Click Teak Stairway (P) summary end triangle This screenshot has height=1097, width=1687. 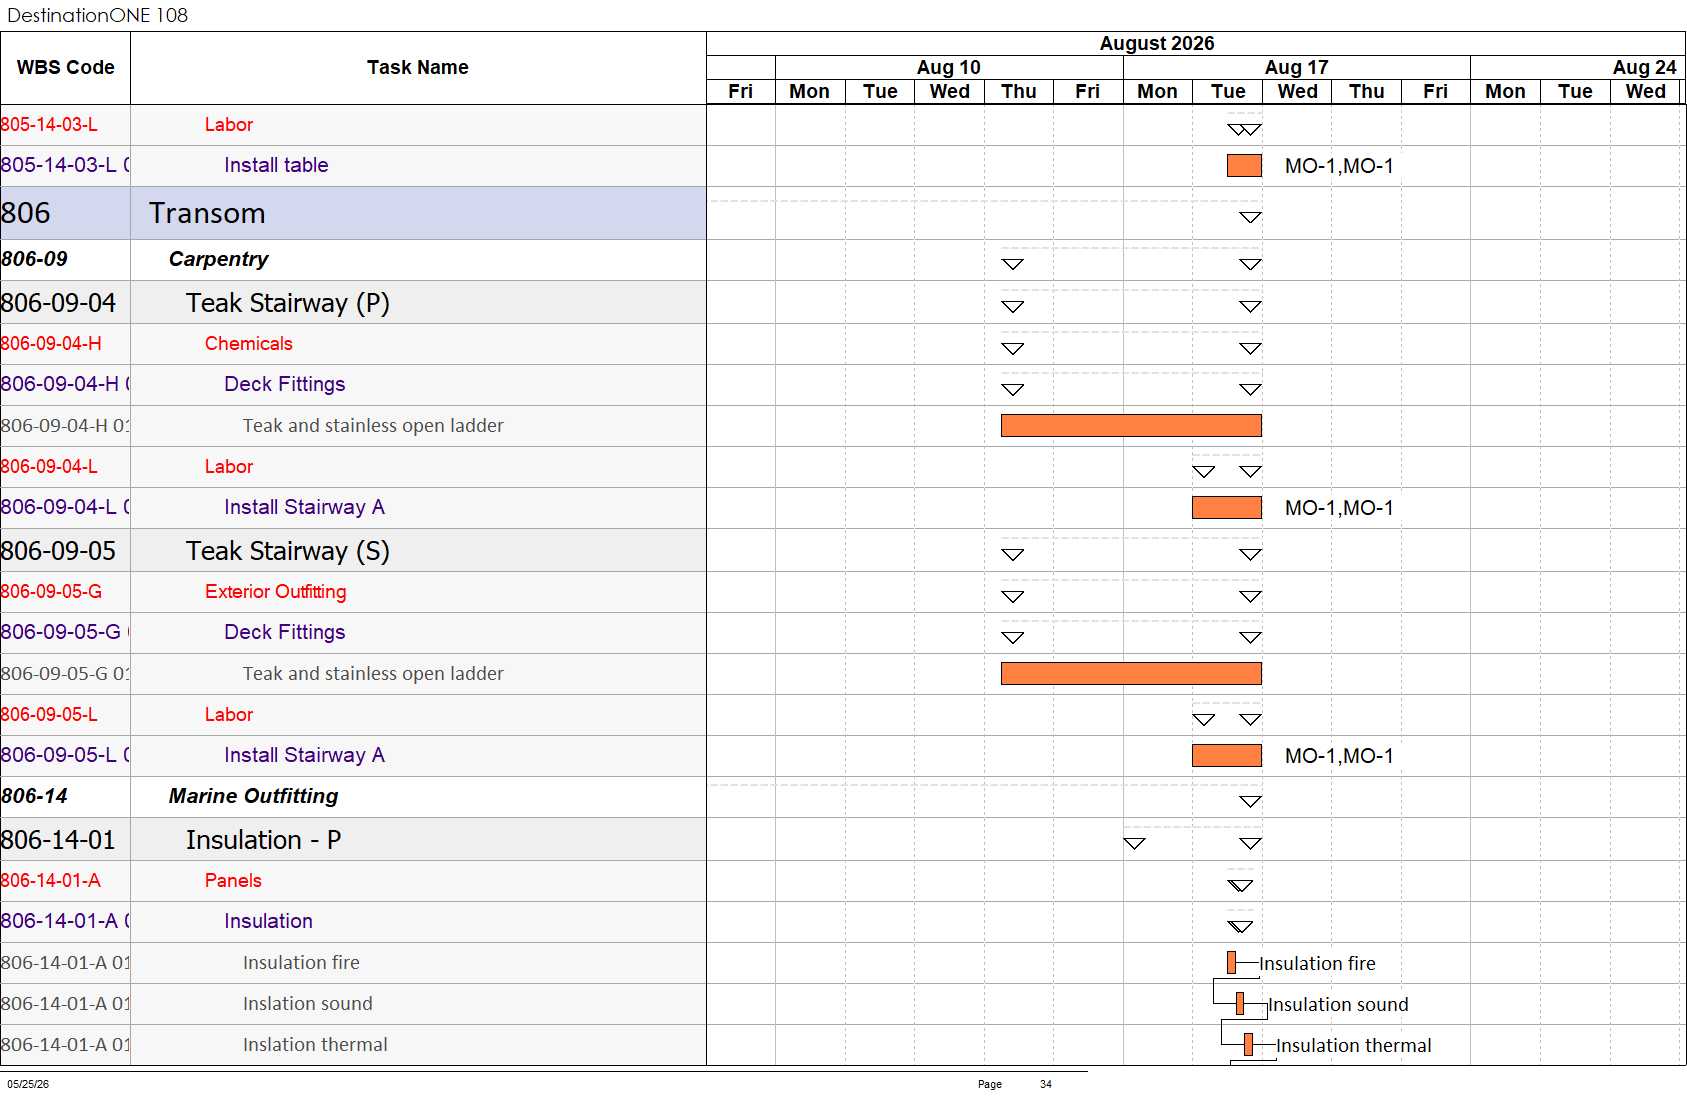point(1250,307)
